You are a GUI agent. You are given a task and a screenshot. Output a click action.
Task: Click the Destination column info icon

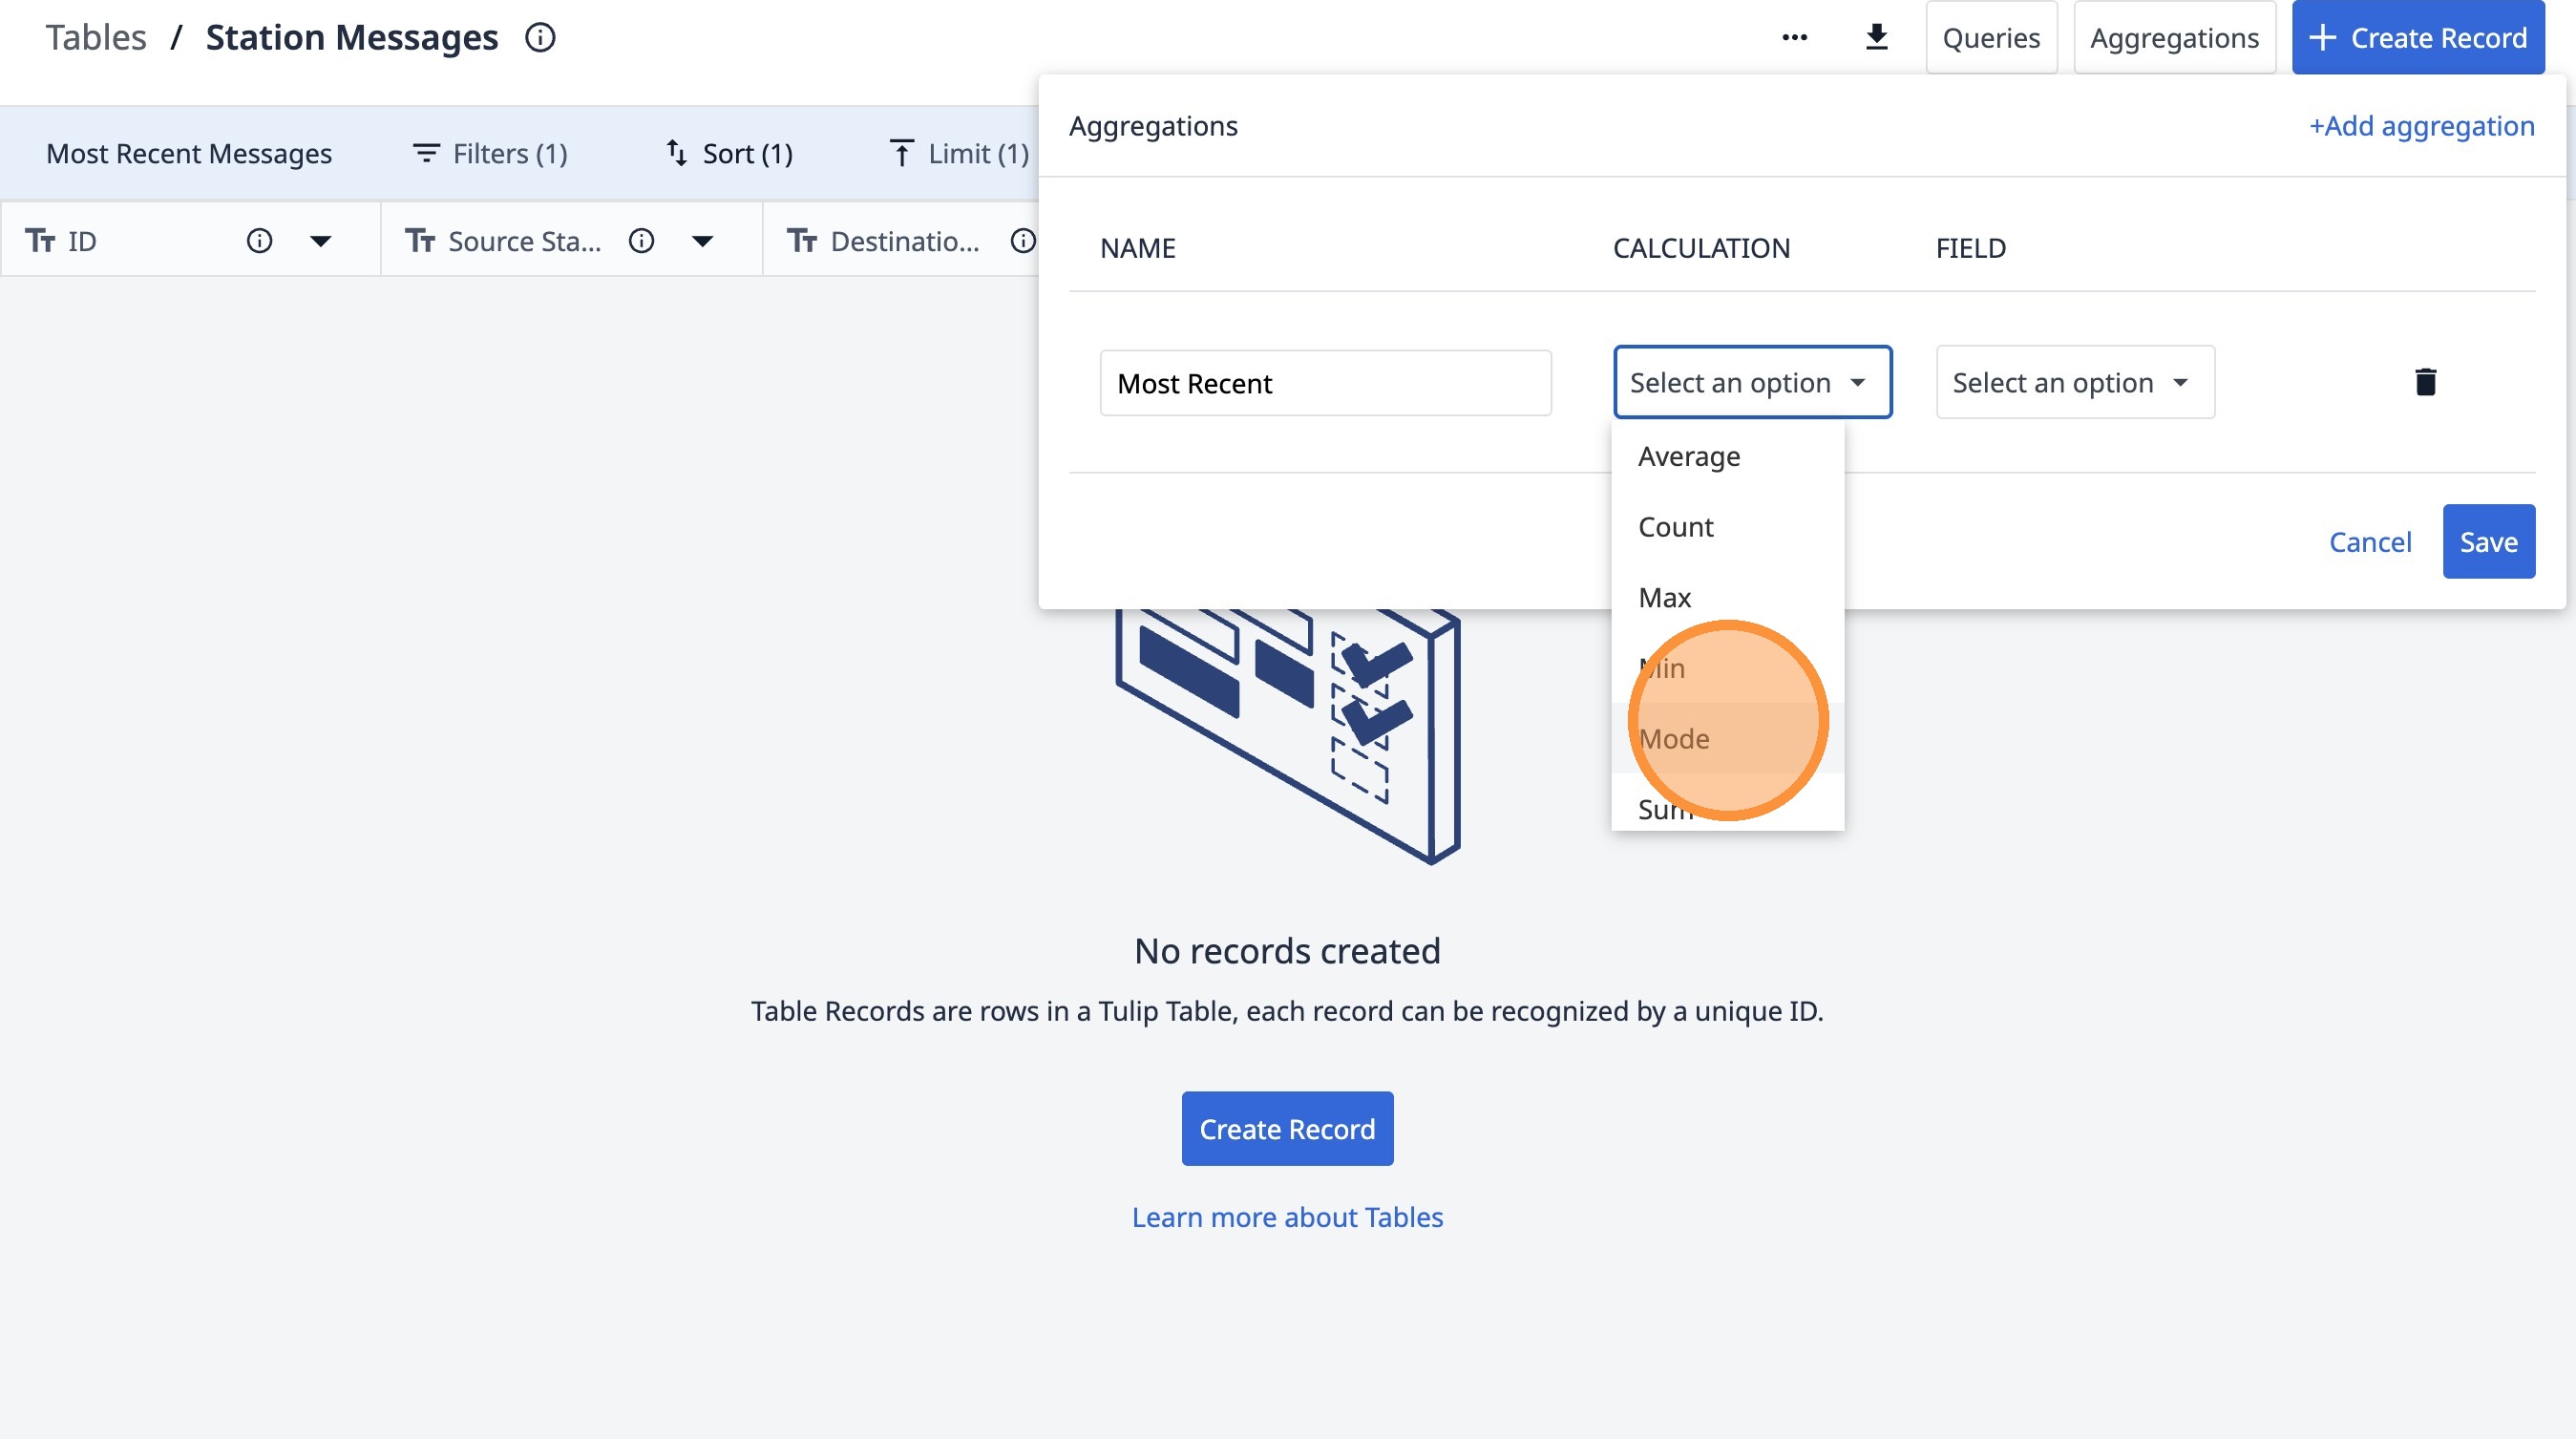point(1022,241)
